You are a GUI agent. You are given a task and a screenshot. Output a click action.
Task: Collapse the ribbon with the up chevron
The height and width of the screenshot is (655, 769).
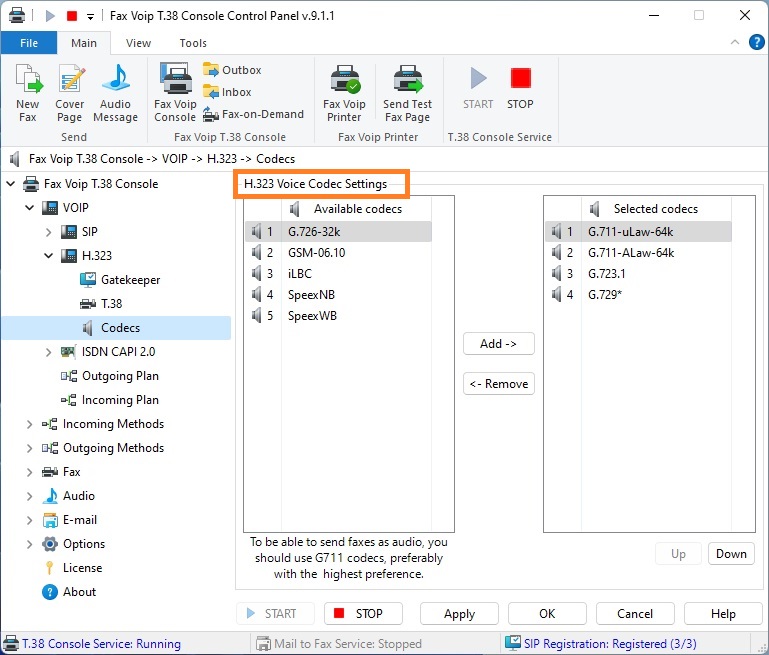[x=735, y=42]
